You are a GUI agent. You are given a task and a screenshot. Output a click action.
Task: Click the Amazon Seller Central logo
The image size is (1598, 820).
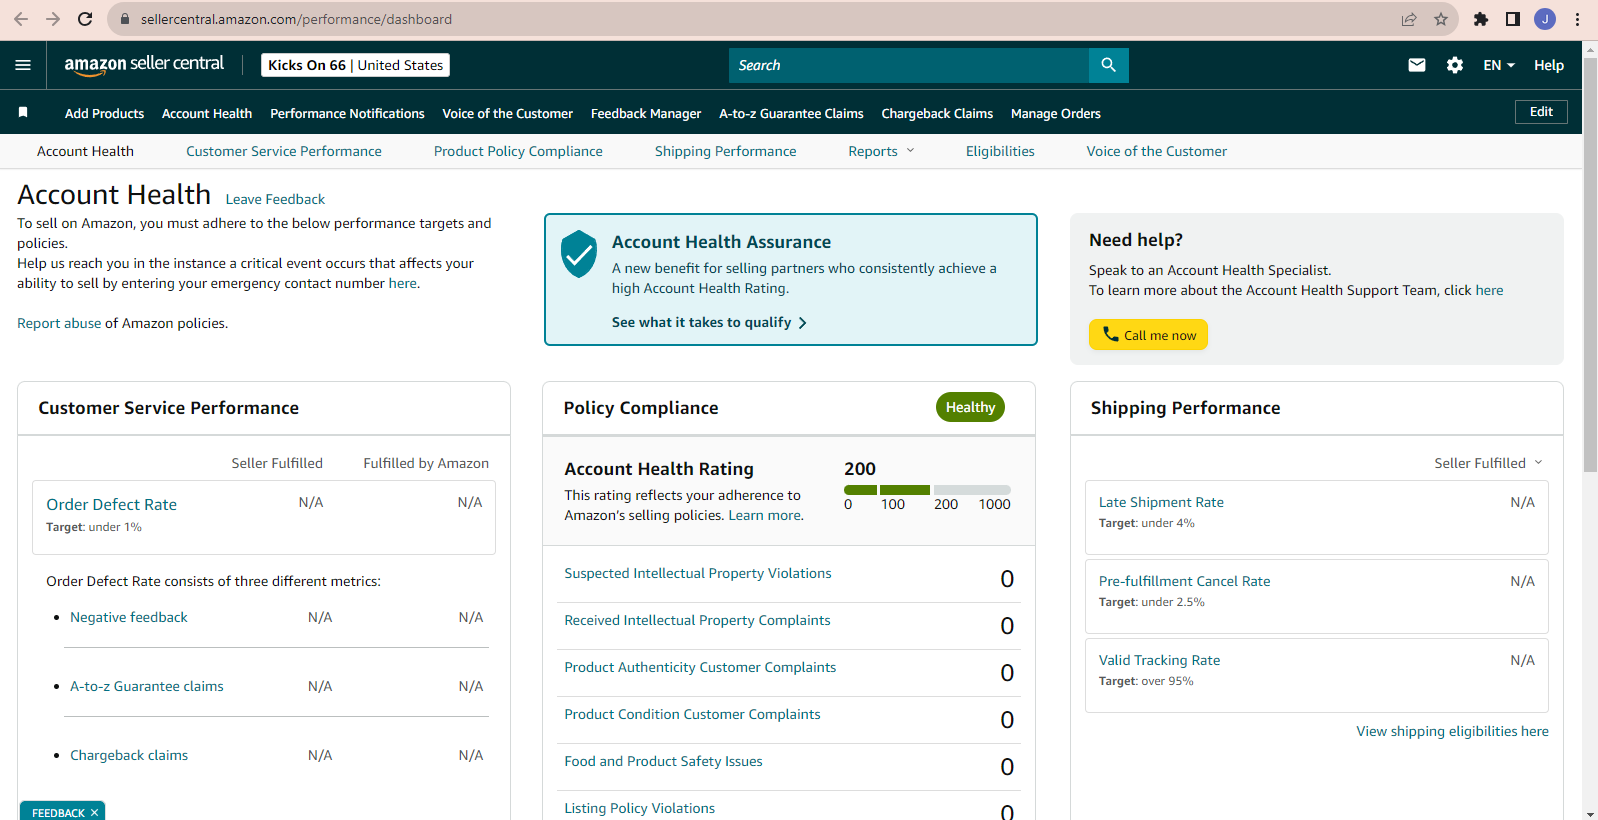point(144,65)
